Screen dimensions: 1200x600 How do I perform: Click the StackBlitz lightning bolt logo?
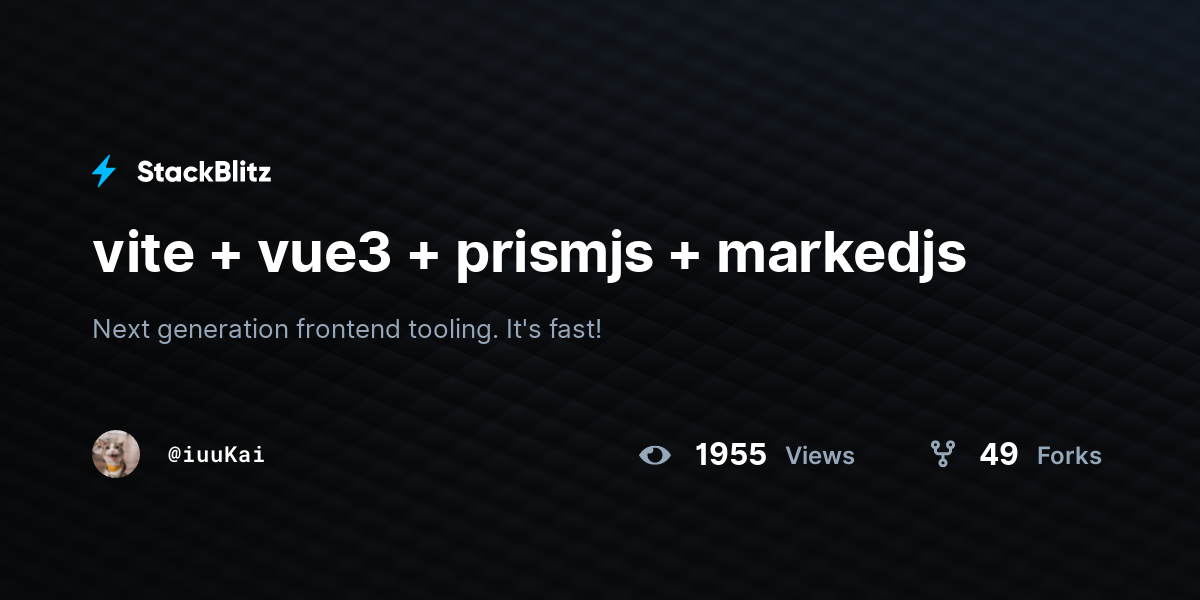(104, 172)
